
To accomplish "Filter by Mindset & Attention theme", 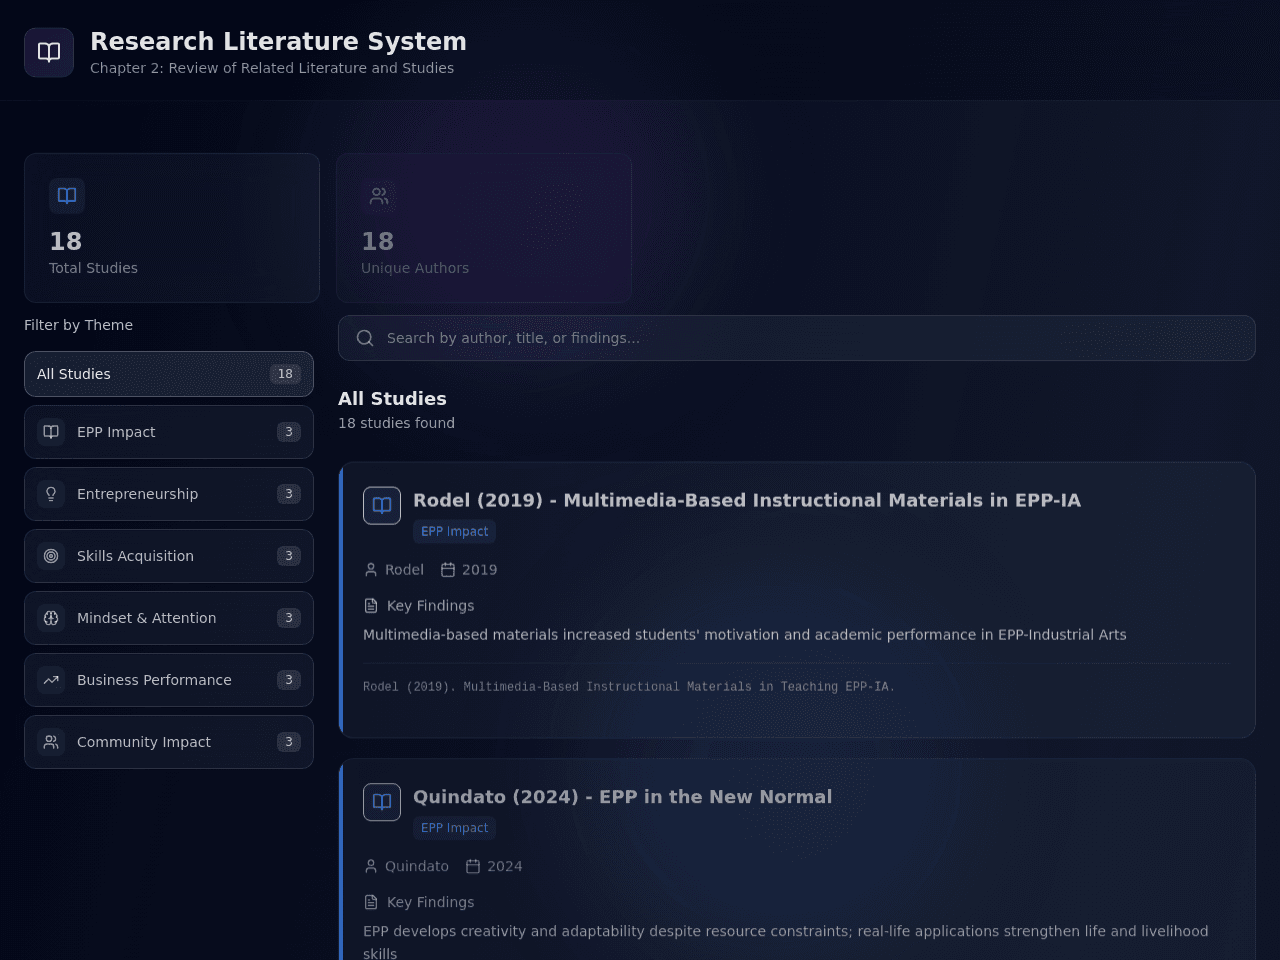I will point(169,618).
